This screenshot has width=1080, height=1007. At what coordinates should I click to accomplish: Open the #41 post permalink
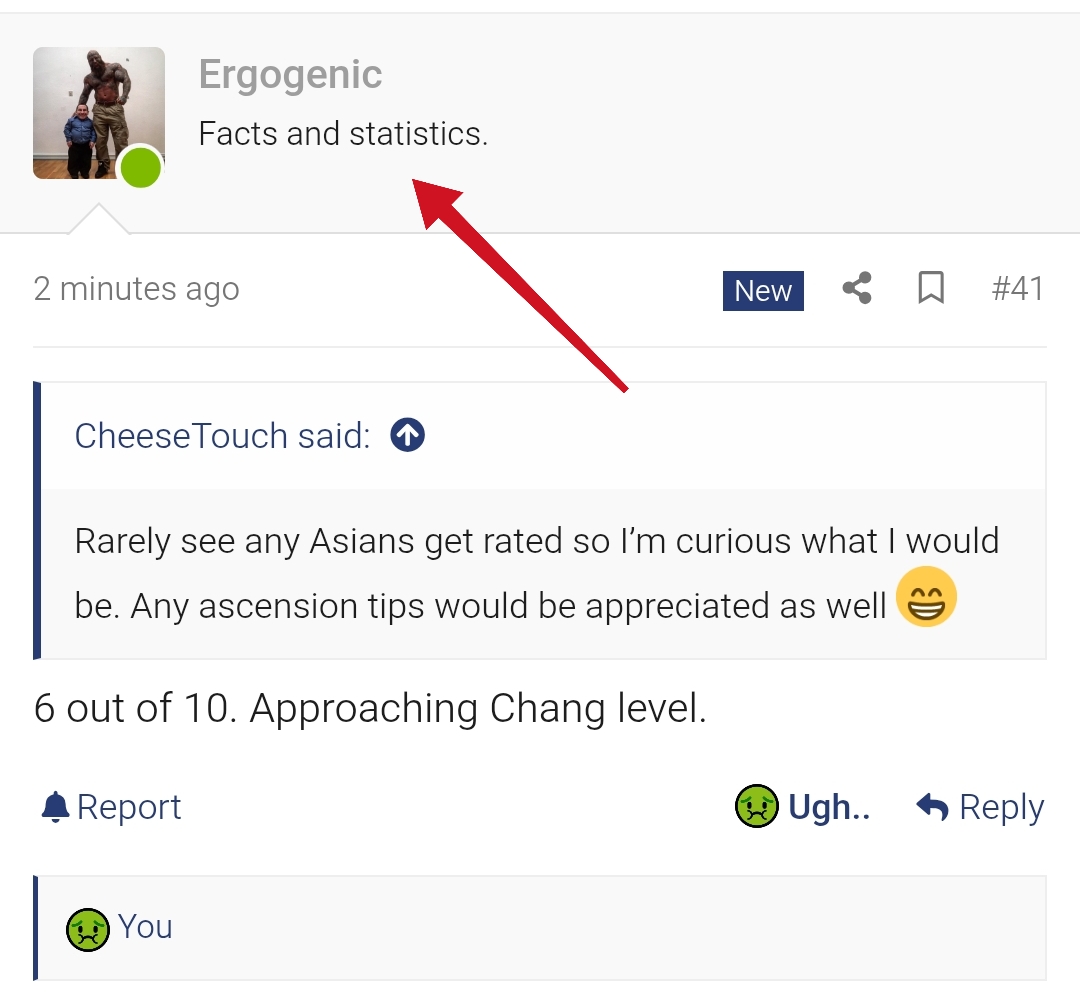(1017, 289)
